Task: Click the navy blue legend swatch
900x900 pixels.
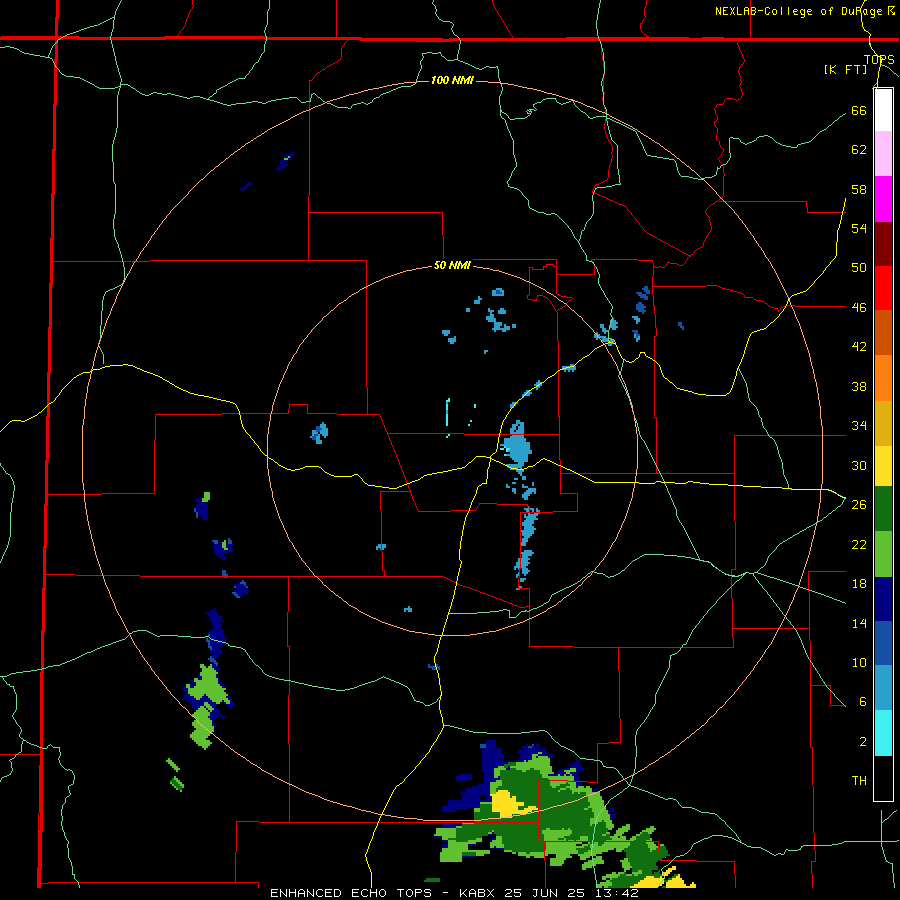Action: (883, 599)
